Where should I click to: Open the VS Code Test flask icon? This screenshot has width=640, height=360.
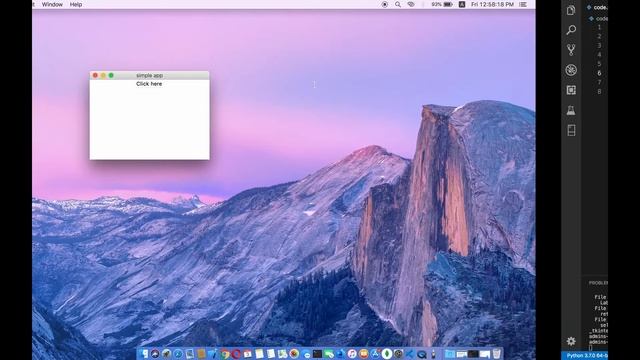[571, 110]
